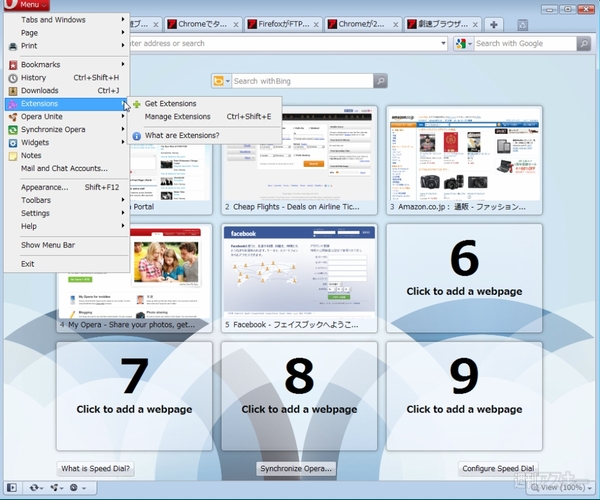Image resolution: width=600 pixels, height=500 pixels.
Task: Click the Opera Link sync status icon
Action: [x=36, y=488]
